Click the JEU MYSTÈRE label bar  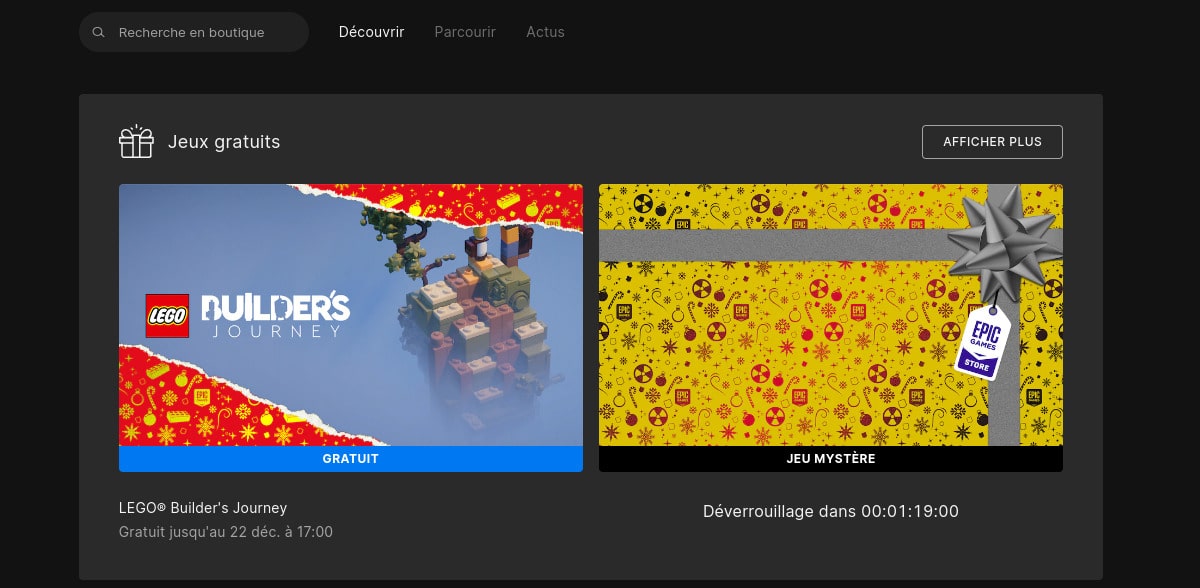click(830, 459)
